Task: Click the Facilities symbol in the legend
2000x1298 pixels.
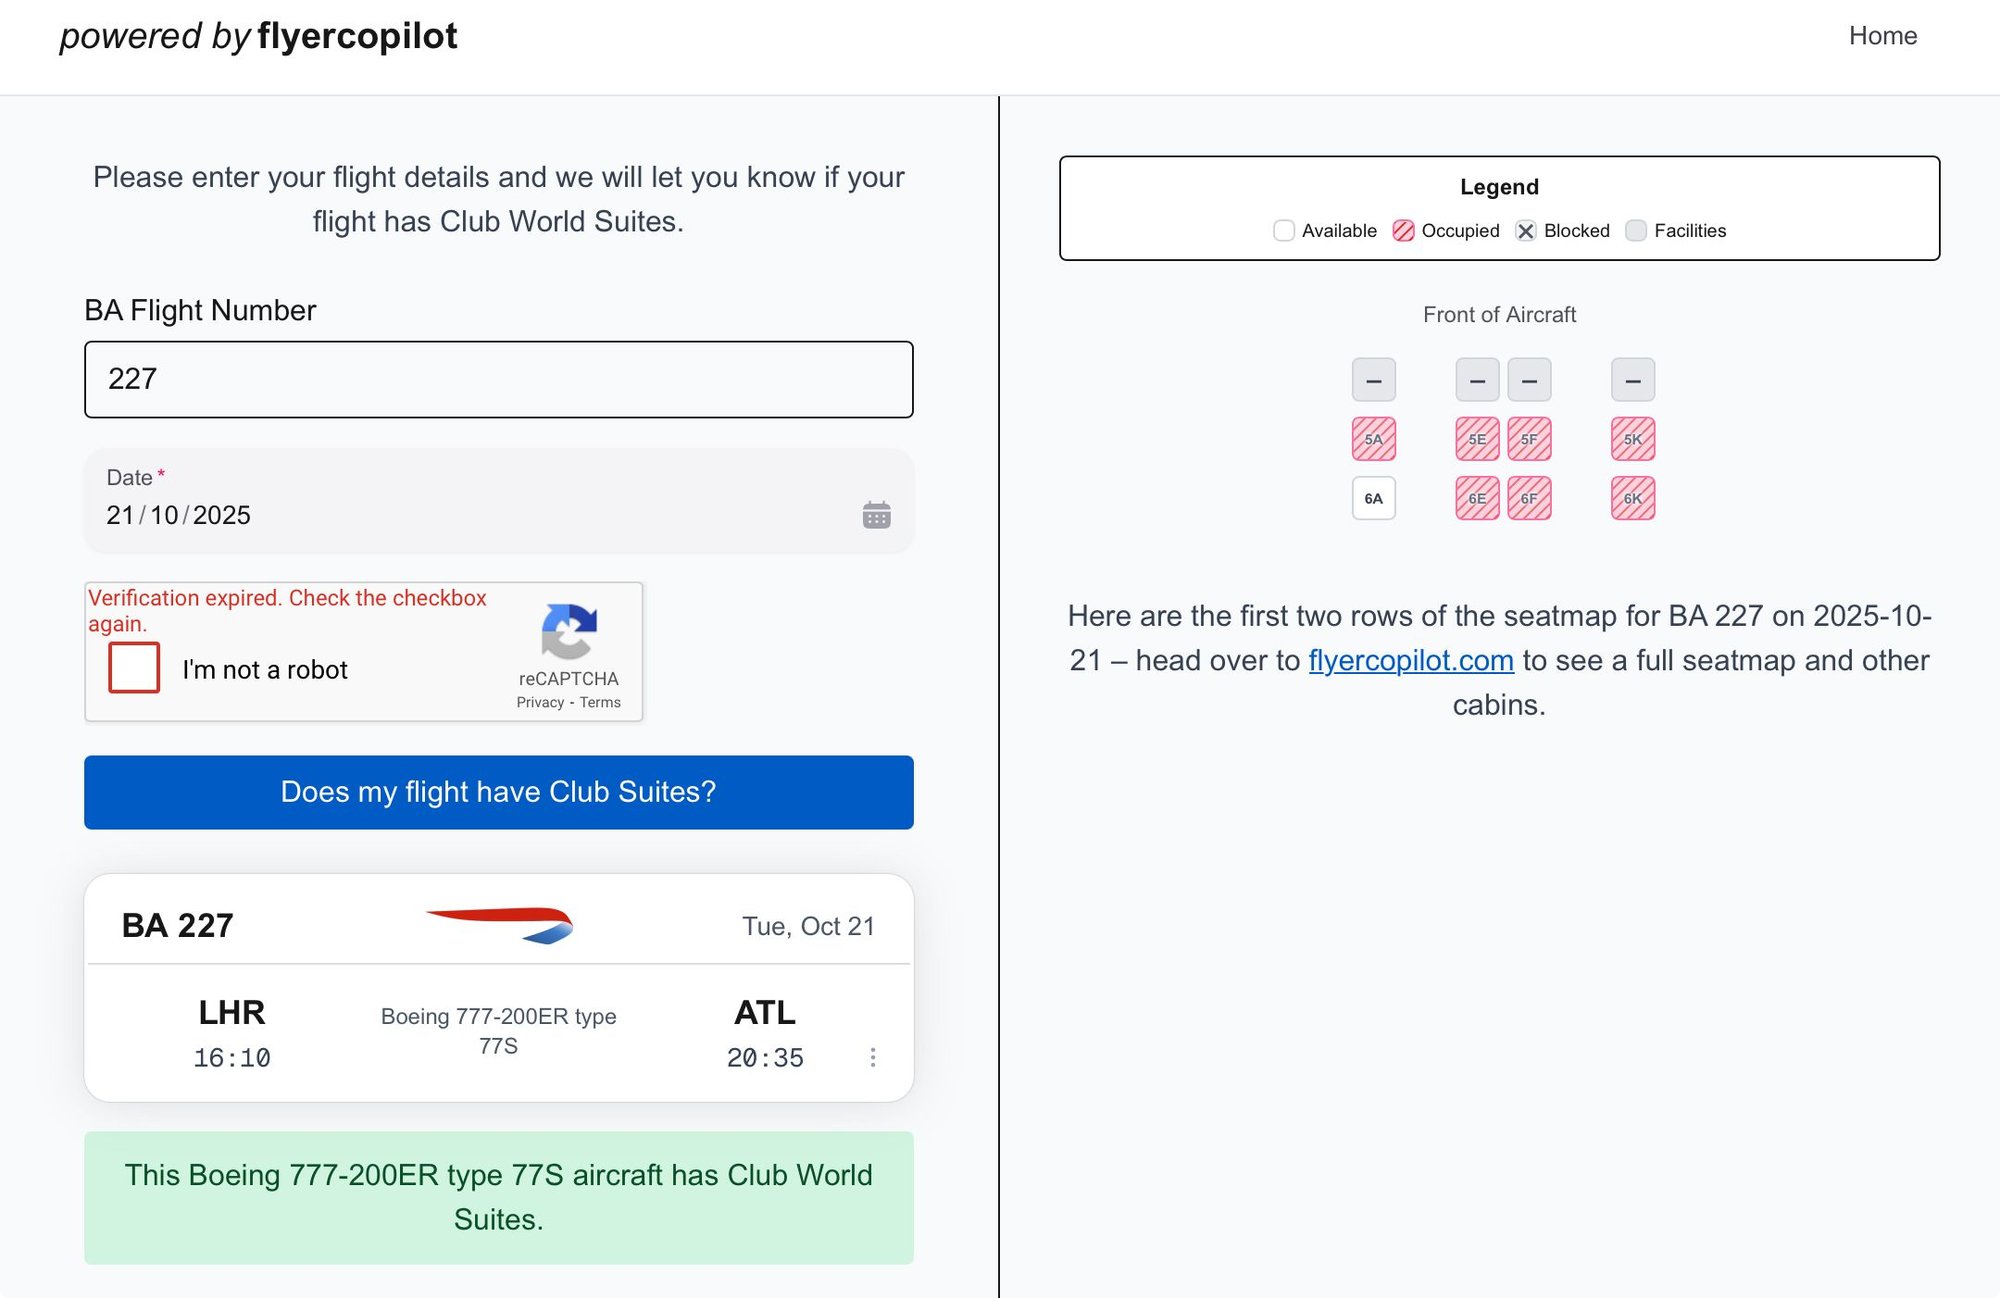Action: click(1636, 230)
